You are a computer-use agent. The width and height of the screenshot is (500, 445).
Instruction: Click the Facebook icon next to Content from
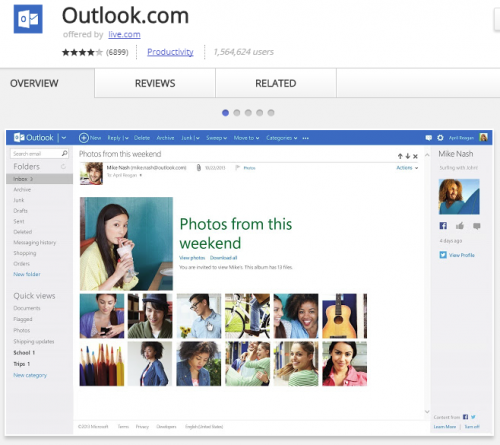point(466,417)
